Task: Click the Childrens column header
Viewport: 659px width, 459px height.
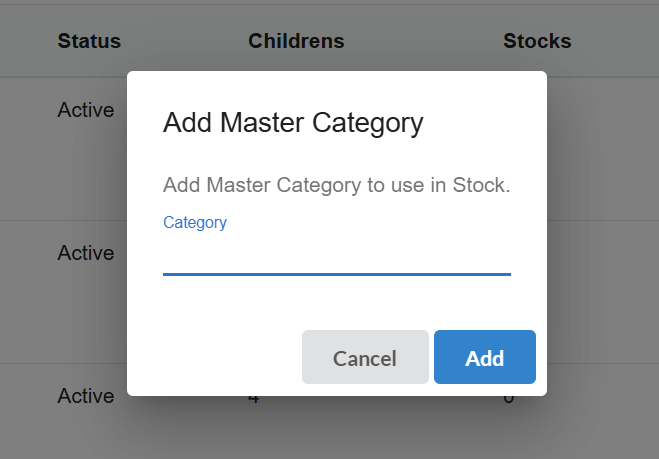Action: pos(296,41)
